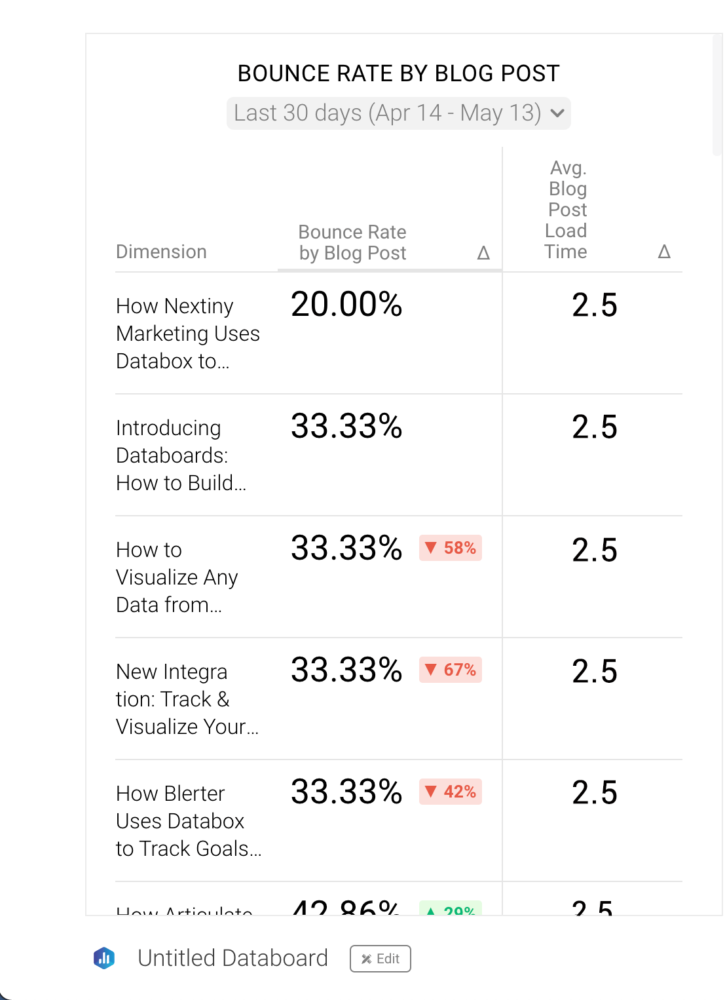Sort by Bounce Rate by Blog Post column
The height and width of the screenshot is (1000, 725).
pyautogui.click(x=352, y=242)
